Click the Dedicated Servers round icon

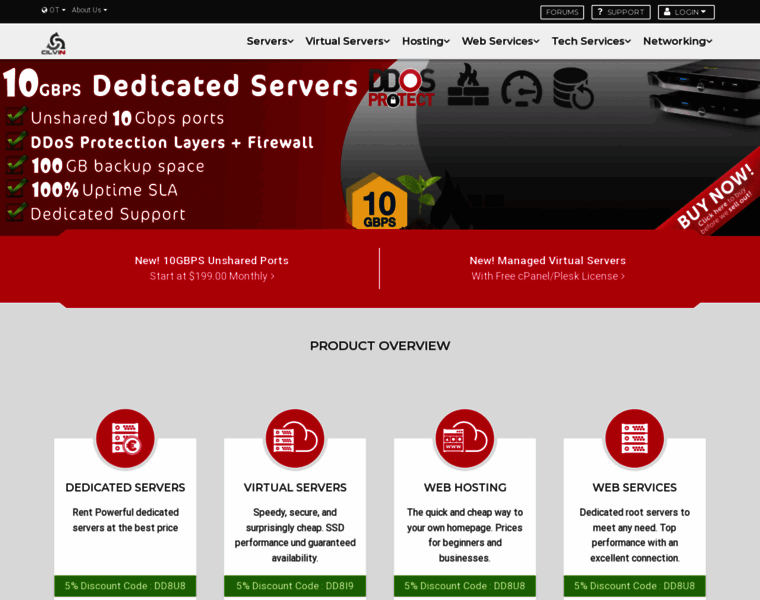(x=126, y=439)
